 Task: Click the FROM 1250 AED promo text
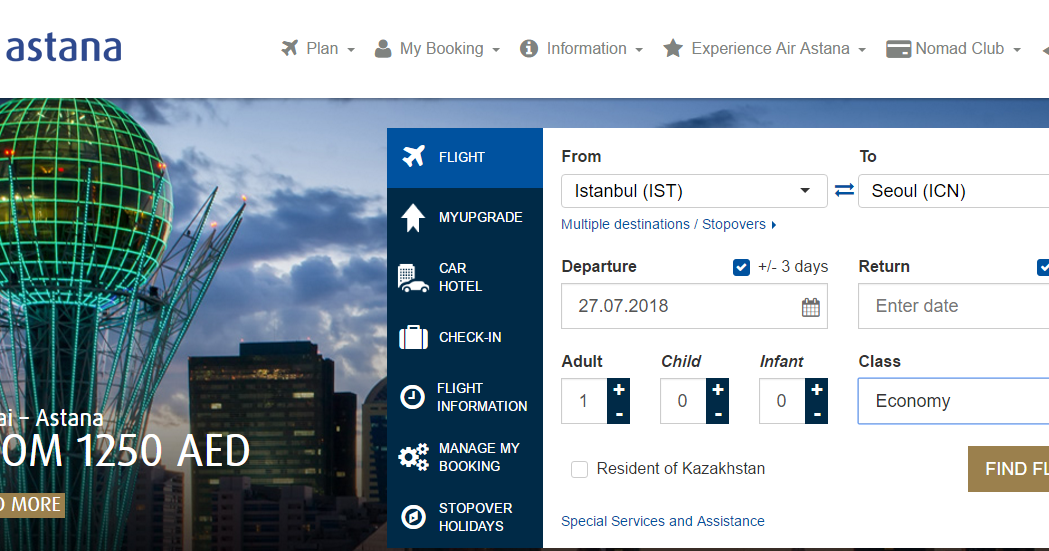125,451
